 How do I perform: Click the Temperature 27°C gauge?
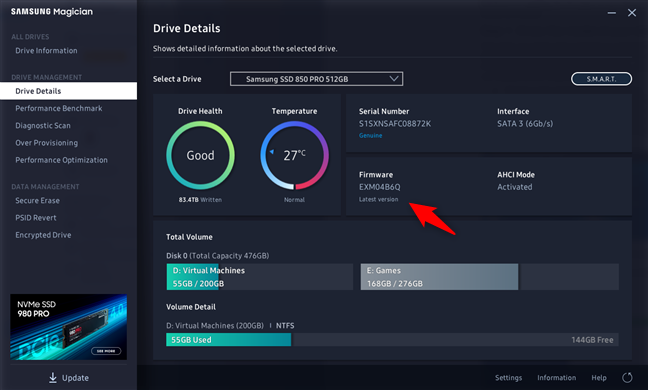(x=295, y=155)
